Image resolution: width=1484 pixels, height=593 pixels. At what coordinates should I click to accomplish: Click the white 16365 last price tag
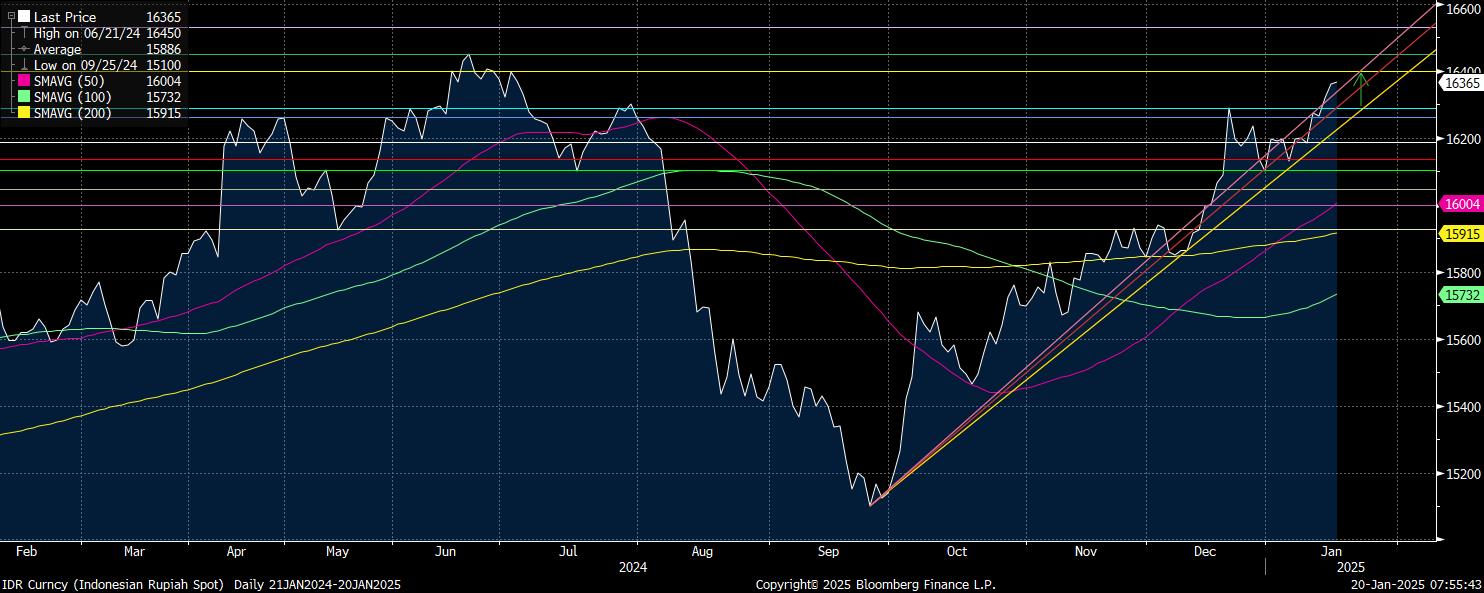coord(1460,85)
